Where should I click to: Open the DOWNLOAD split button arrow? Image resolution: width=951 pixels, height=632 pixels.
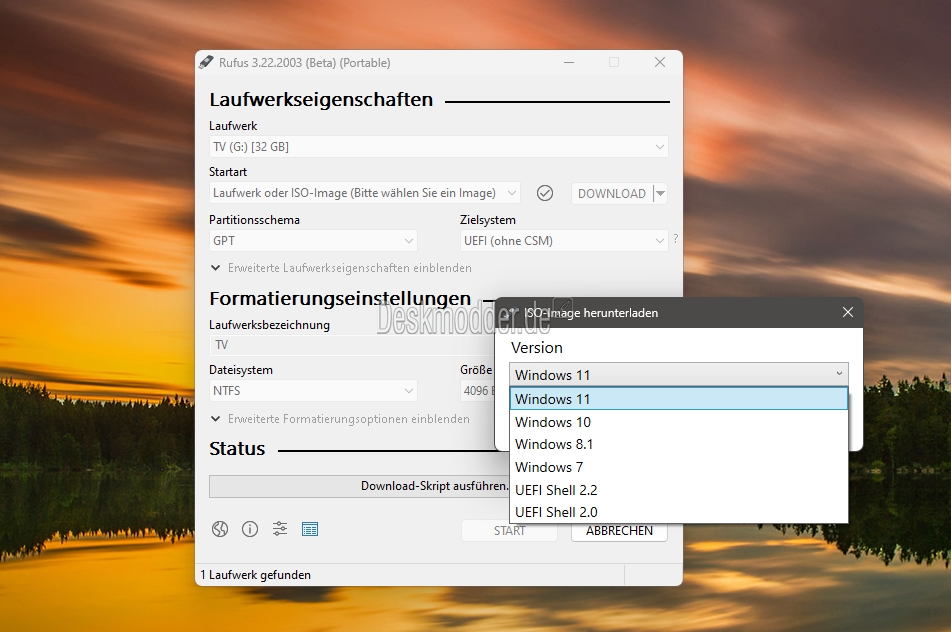click(660, 193)
